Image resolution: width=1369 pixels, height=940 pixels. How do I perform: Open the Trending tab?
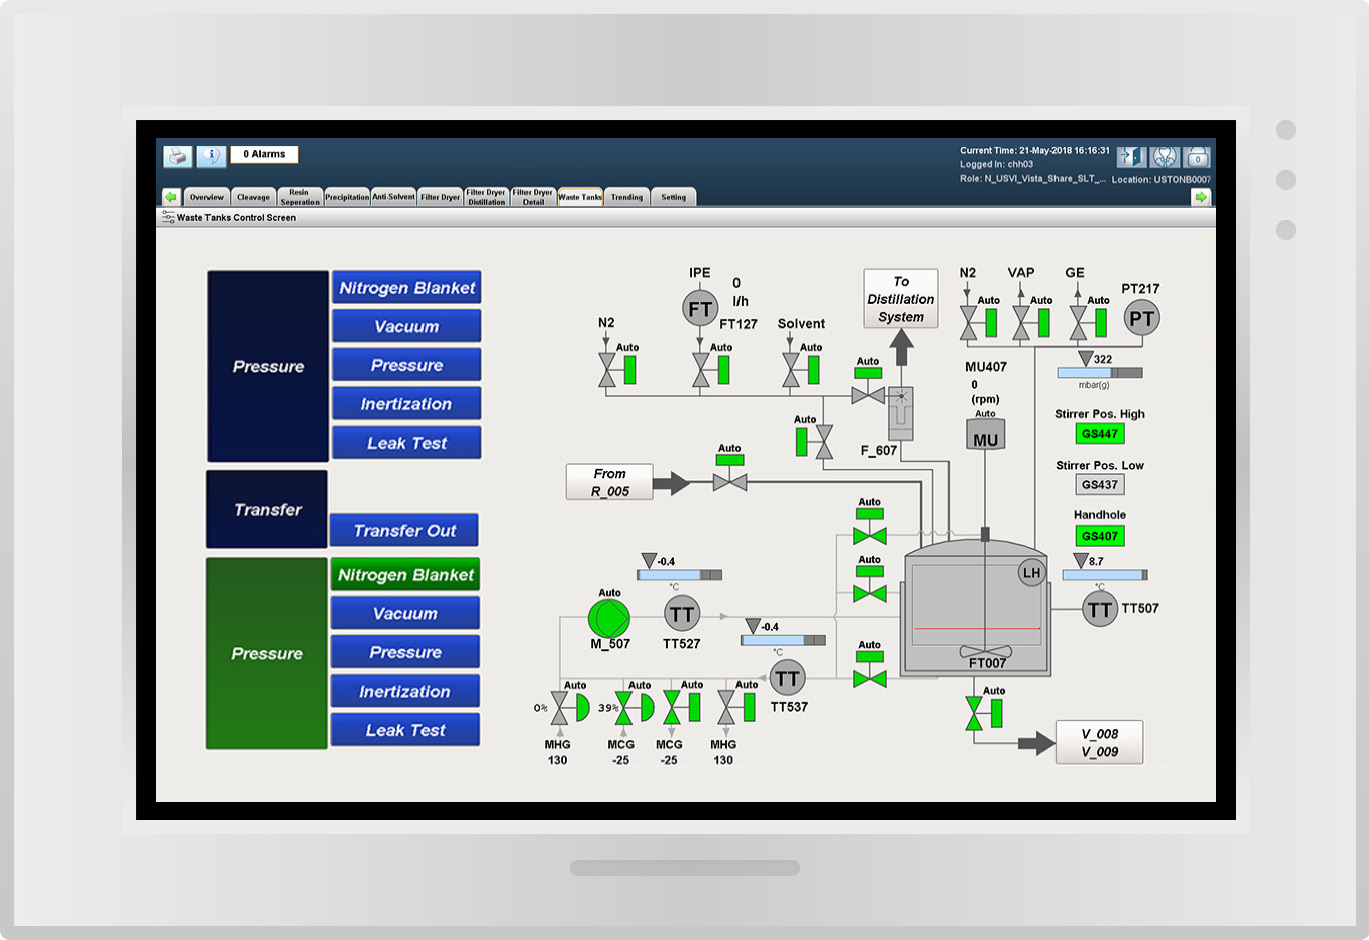click(x=627, y=197)
